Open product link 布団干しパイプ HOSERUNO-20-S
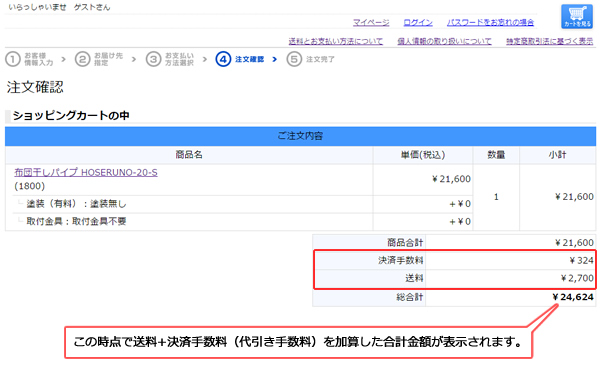 pyautogui.click(x=86, y=173)
